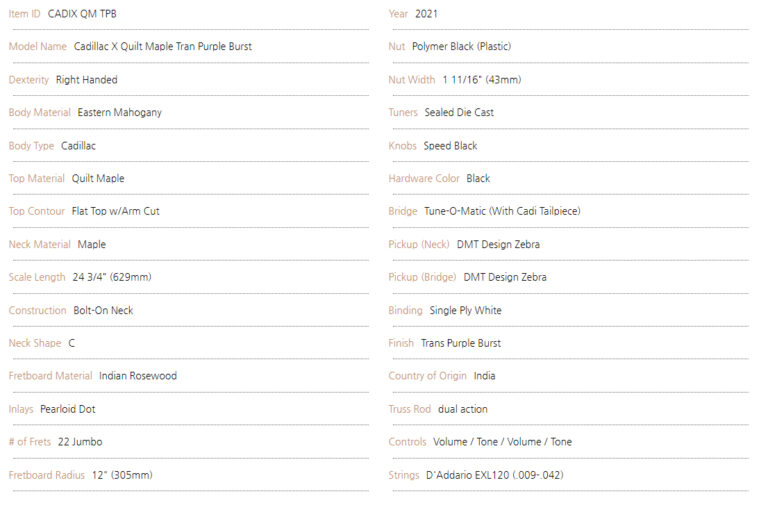The image size is (768, 510).
Task: Click the Pickup (Neck) label
Action: tap(419, 244)
